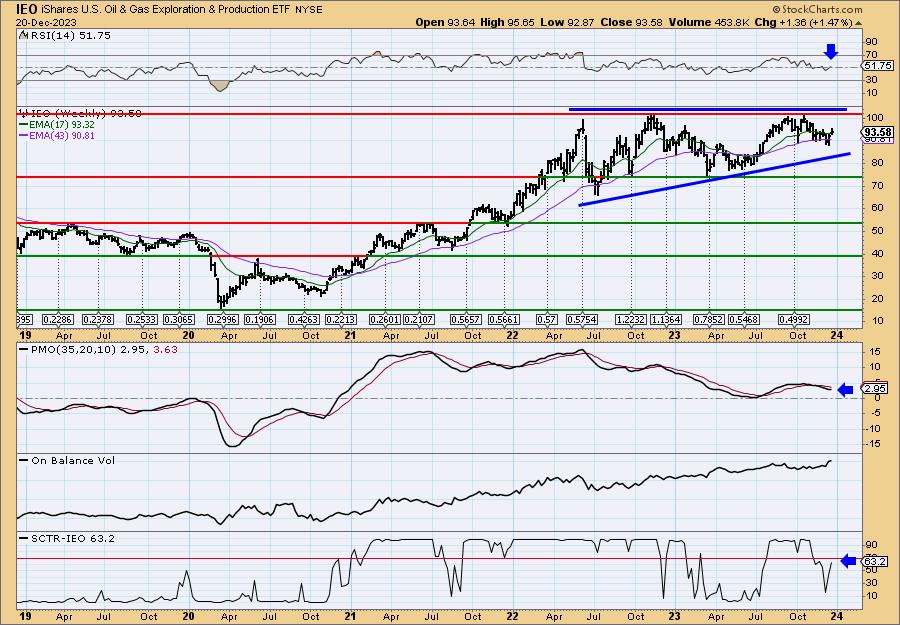900x625 pixels.
Task: Click the 0.57 dividend label
Action: coord(546,320)
